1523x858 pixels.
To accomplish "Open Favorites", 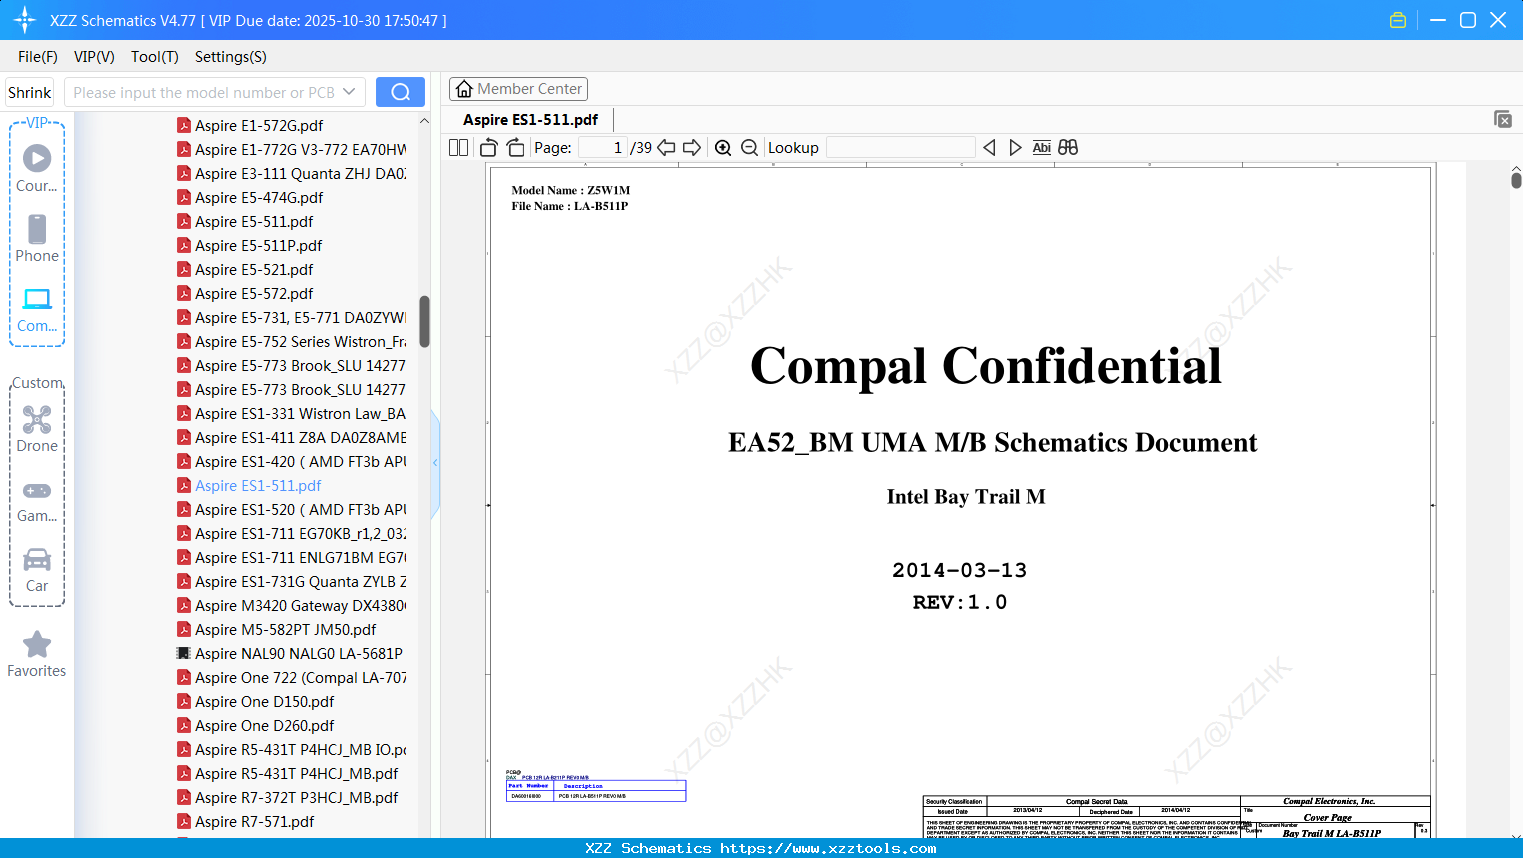I will pyautogui.click(x=37, y=654).
